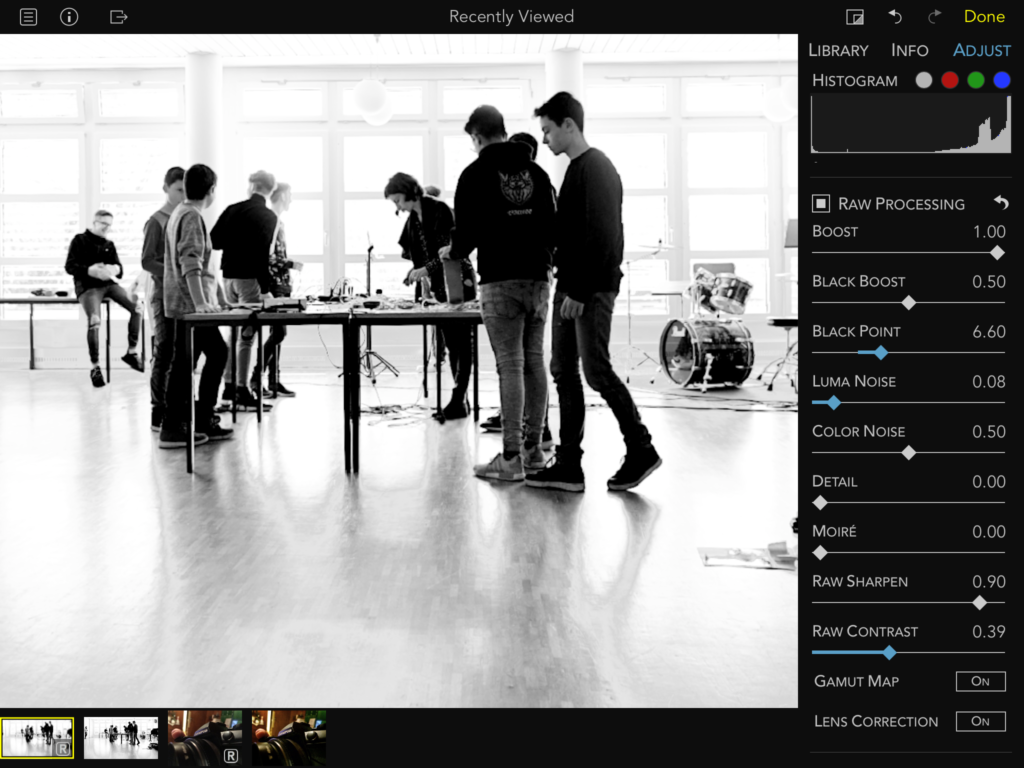The height and width of the screenshot is (768, 1024).
Task: Click the main photo preview
Action: [398, 371]
